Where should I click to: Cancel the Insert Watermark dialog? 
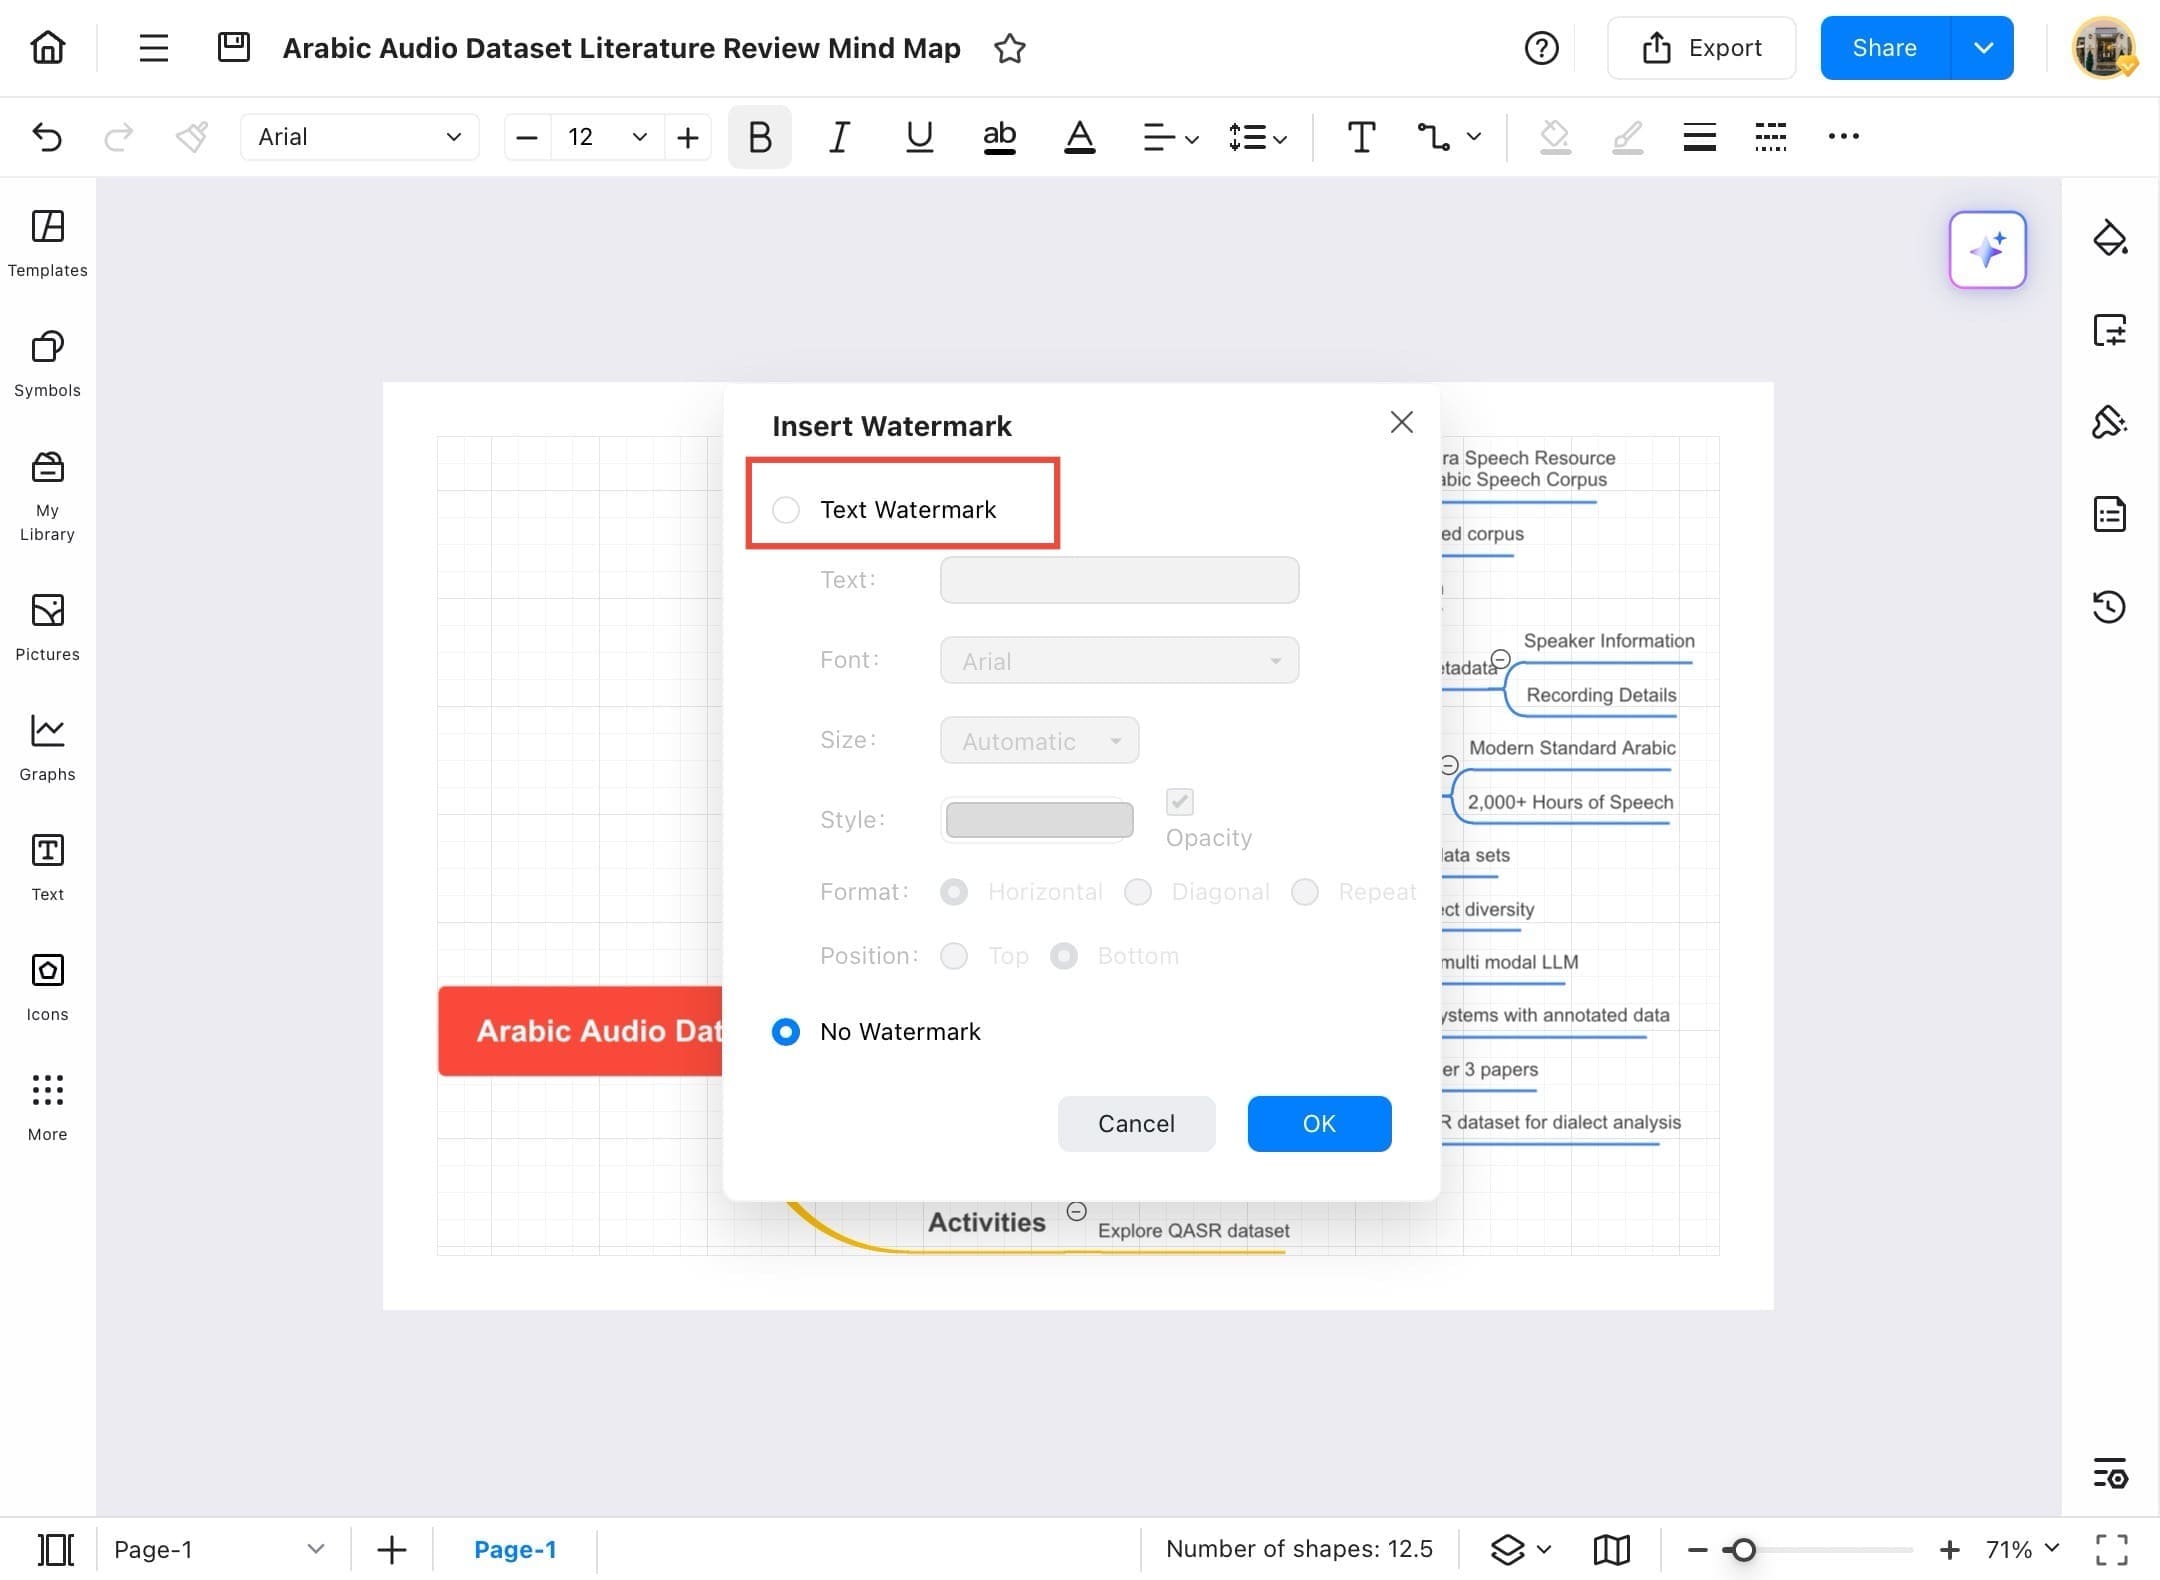(x=1136, y=1123)
